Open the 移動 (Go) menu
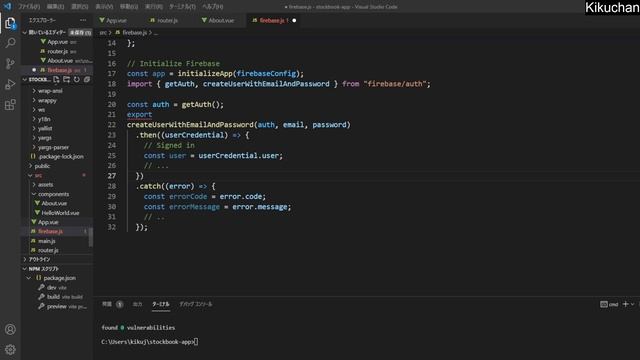The image size is (640, 360). (x=129, y=7)
